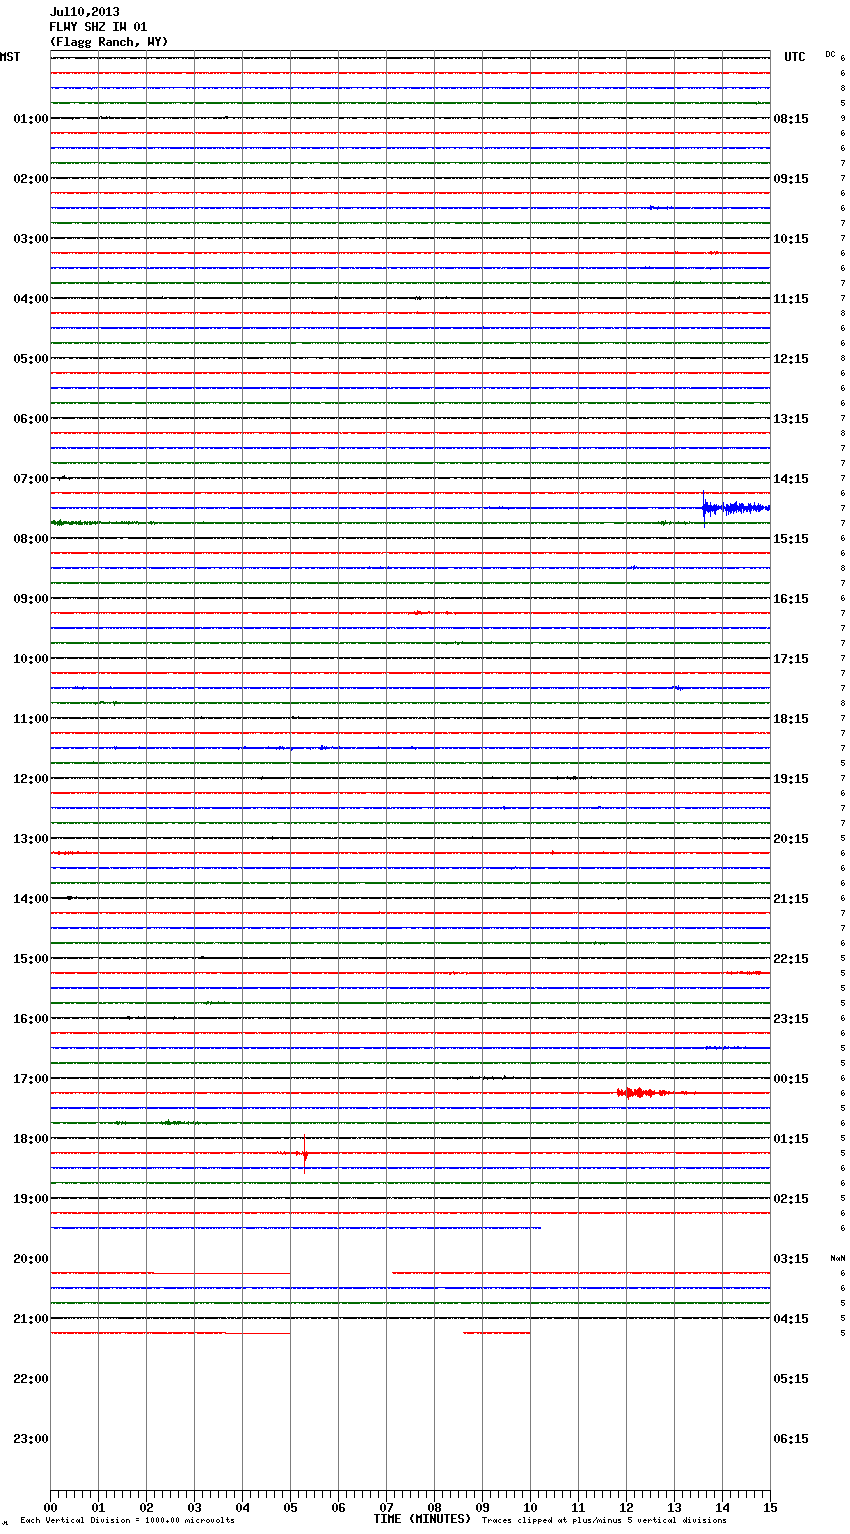The image size is (850, 1534).
Task: Click the "09:15" UTC time label
Action: click(x=791, y=179)
